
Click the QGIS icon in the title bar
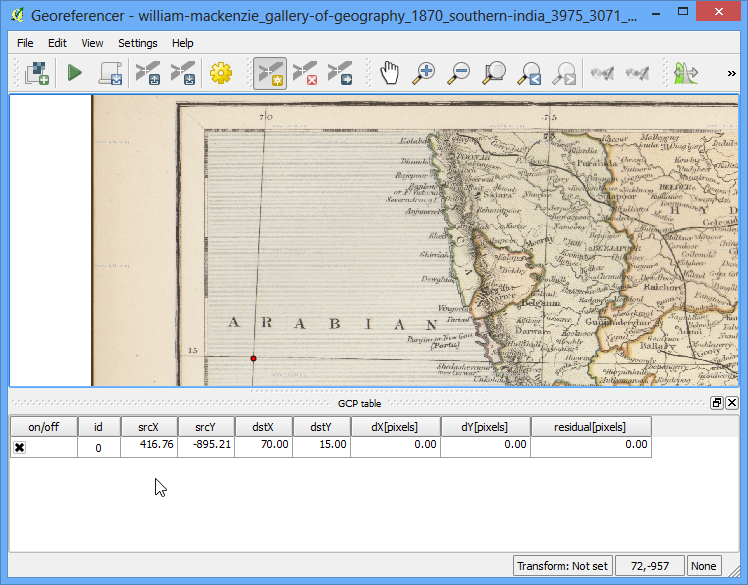click(x=17, y=15)
